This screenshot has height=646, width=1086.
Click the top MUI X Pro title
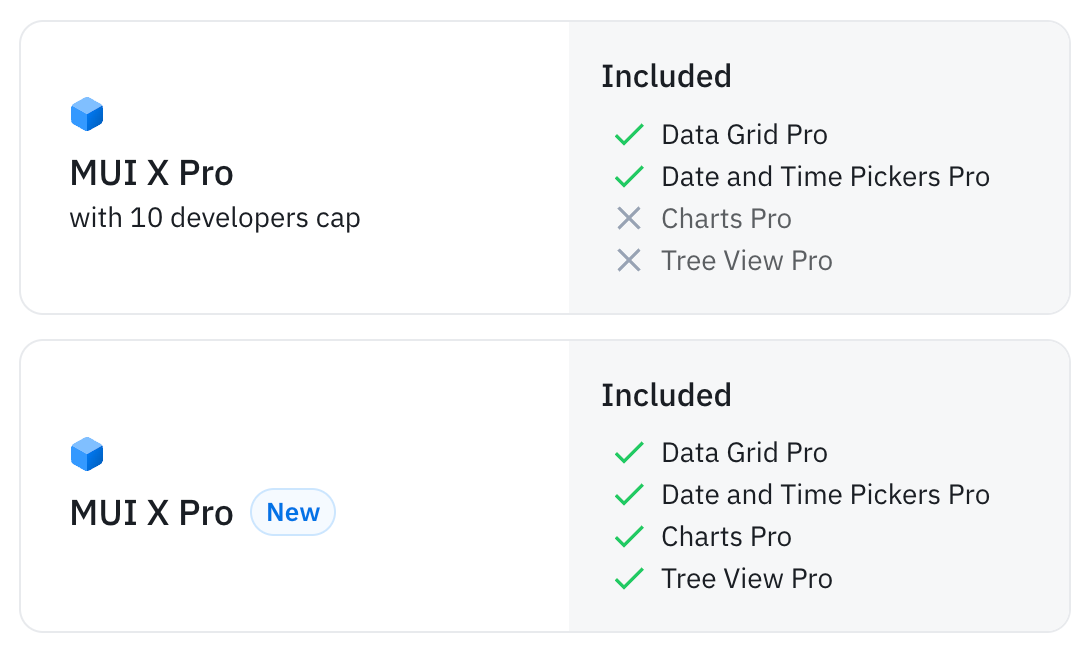pyautogui.click(x=151, y=174)
